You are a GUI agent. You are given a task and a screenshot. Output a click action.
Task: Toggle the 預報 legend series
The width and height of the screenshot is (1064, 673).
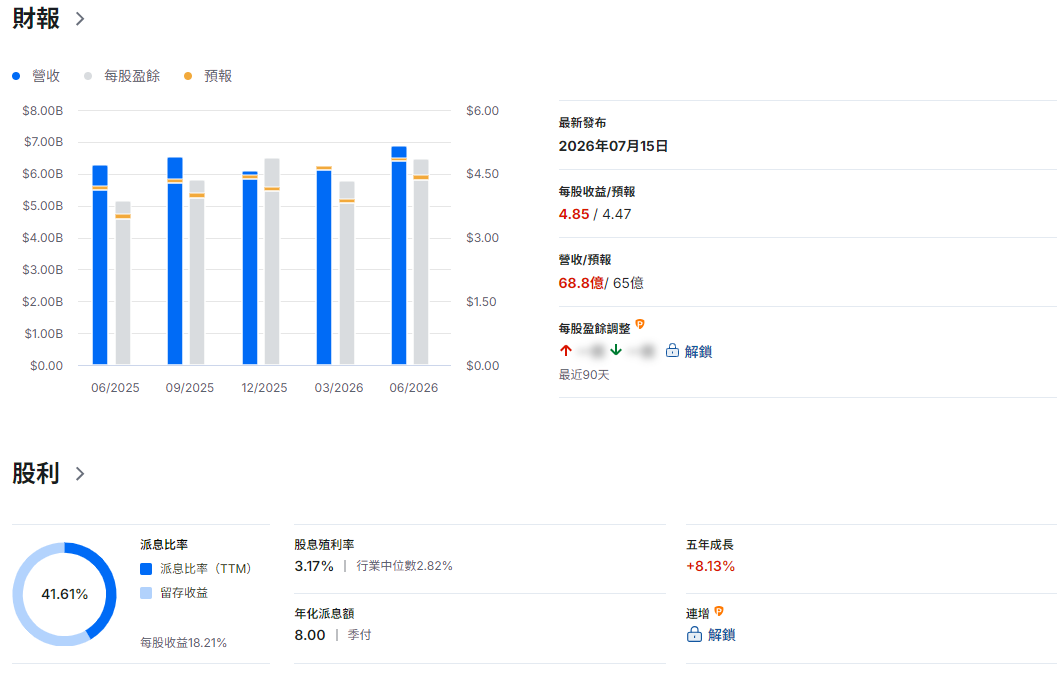[x=208, y=76]
